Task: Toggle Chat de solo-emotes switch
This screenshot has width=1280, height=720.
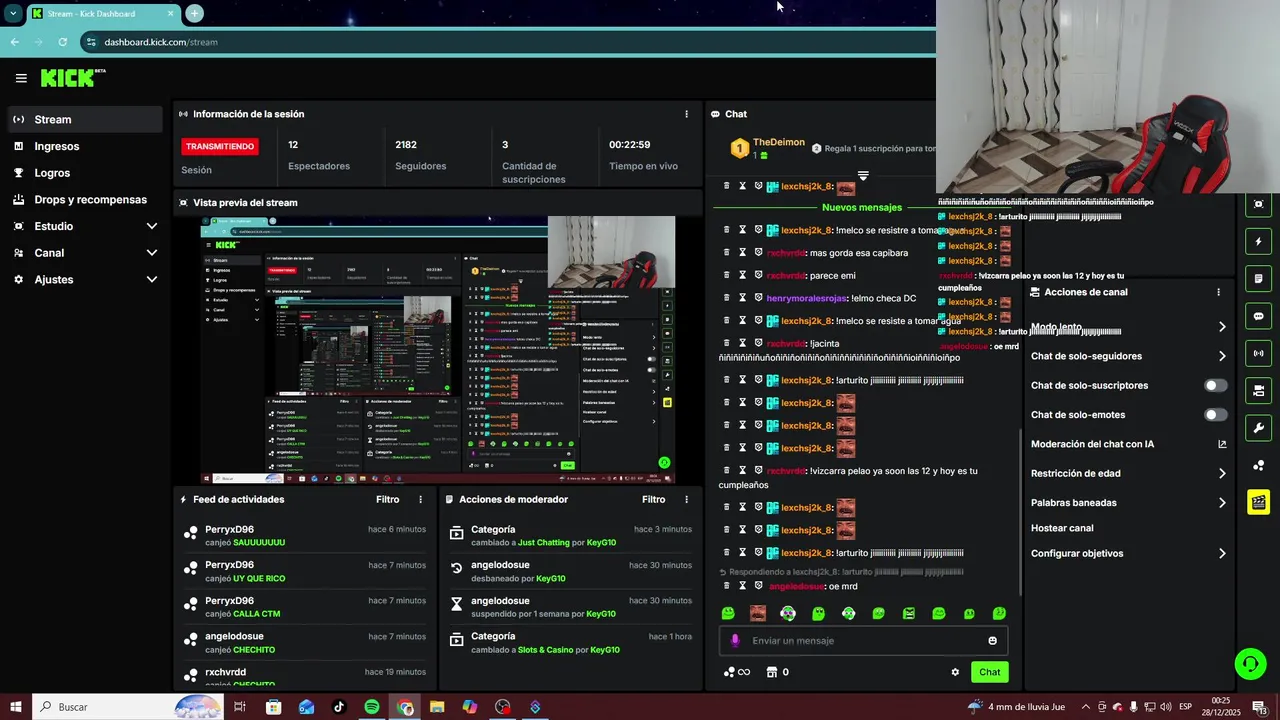Action: (x=1215, y=414)
